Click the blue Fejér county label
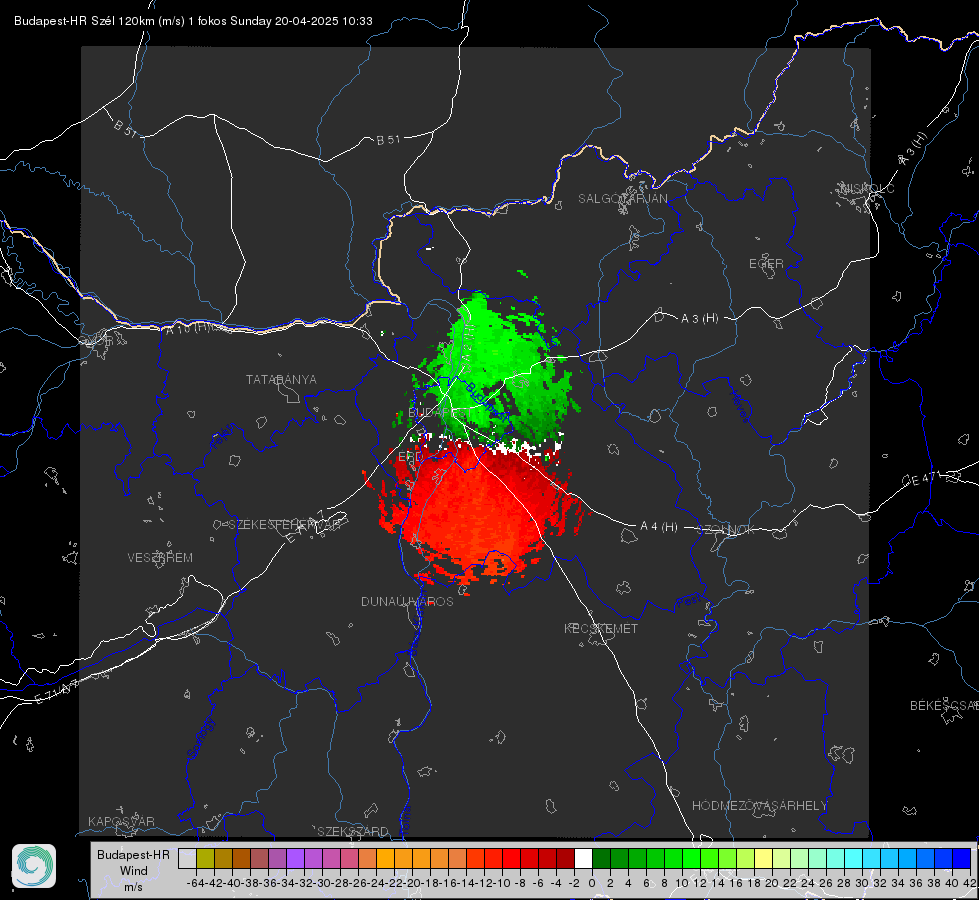The image size is (979, 900). click(224, 437)
